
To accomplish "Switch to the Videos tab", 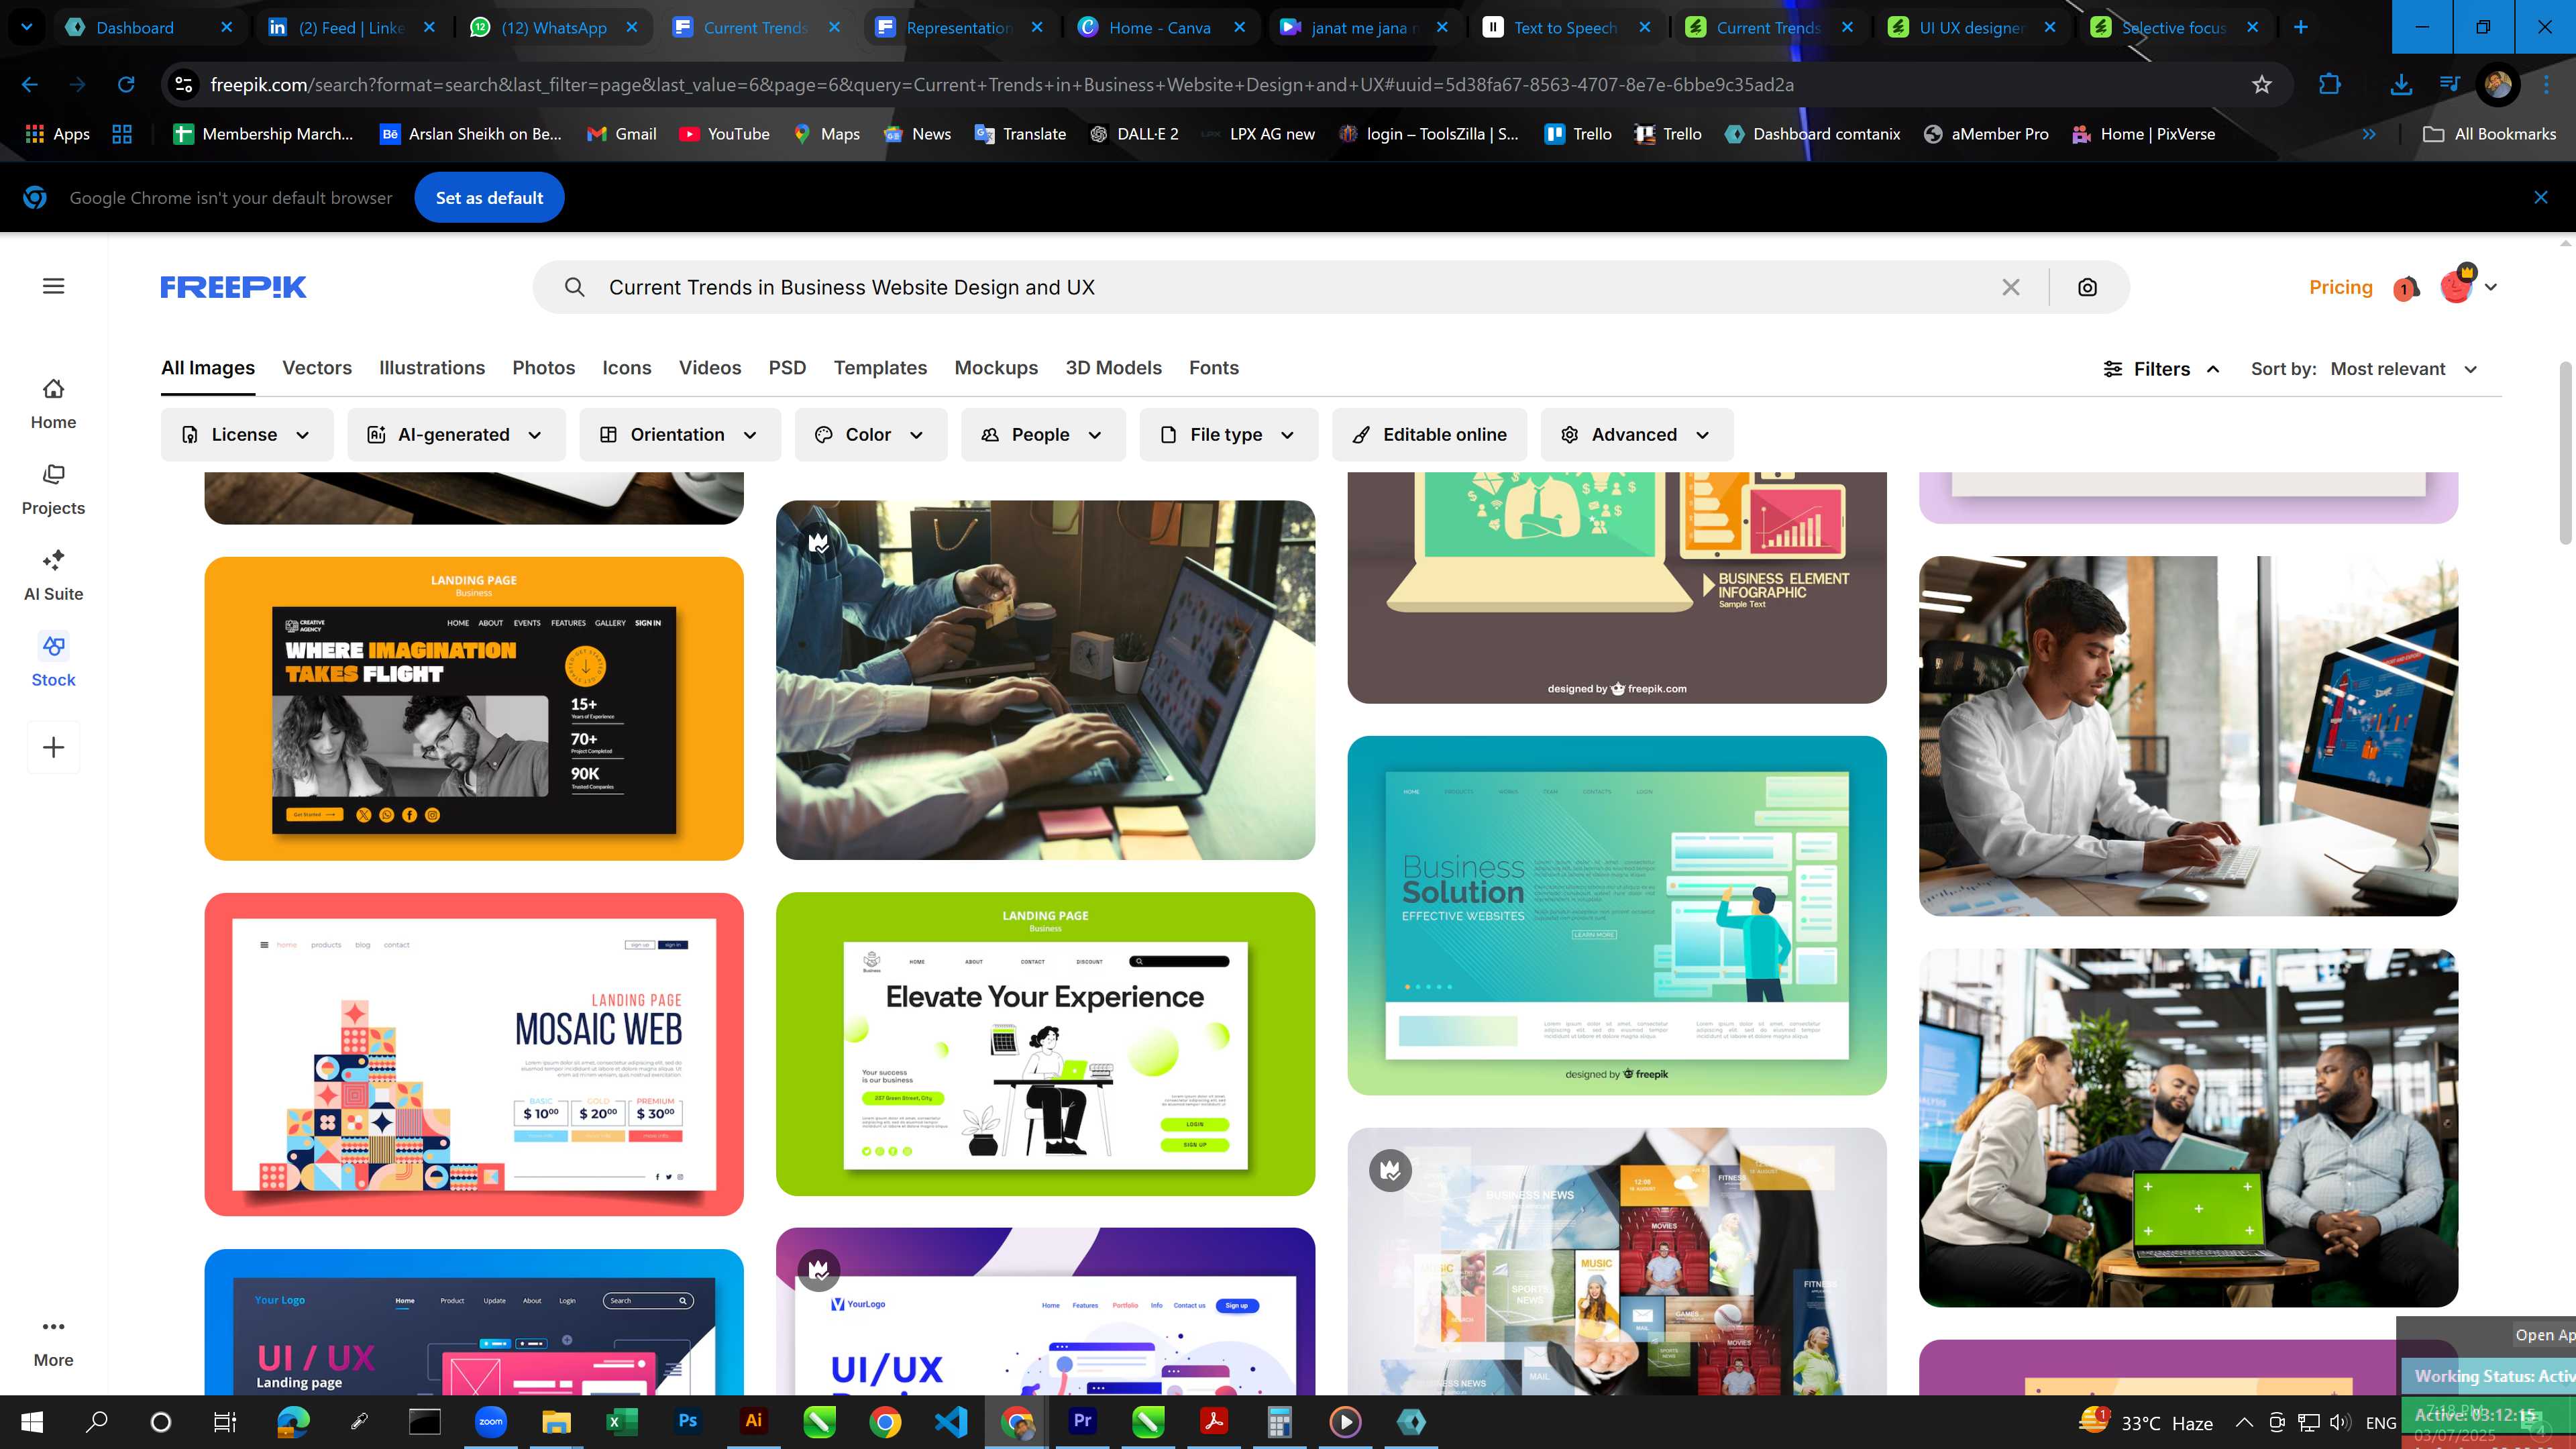I will pos(710,367).
